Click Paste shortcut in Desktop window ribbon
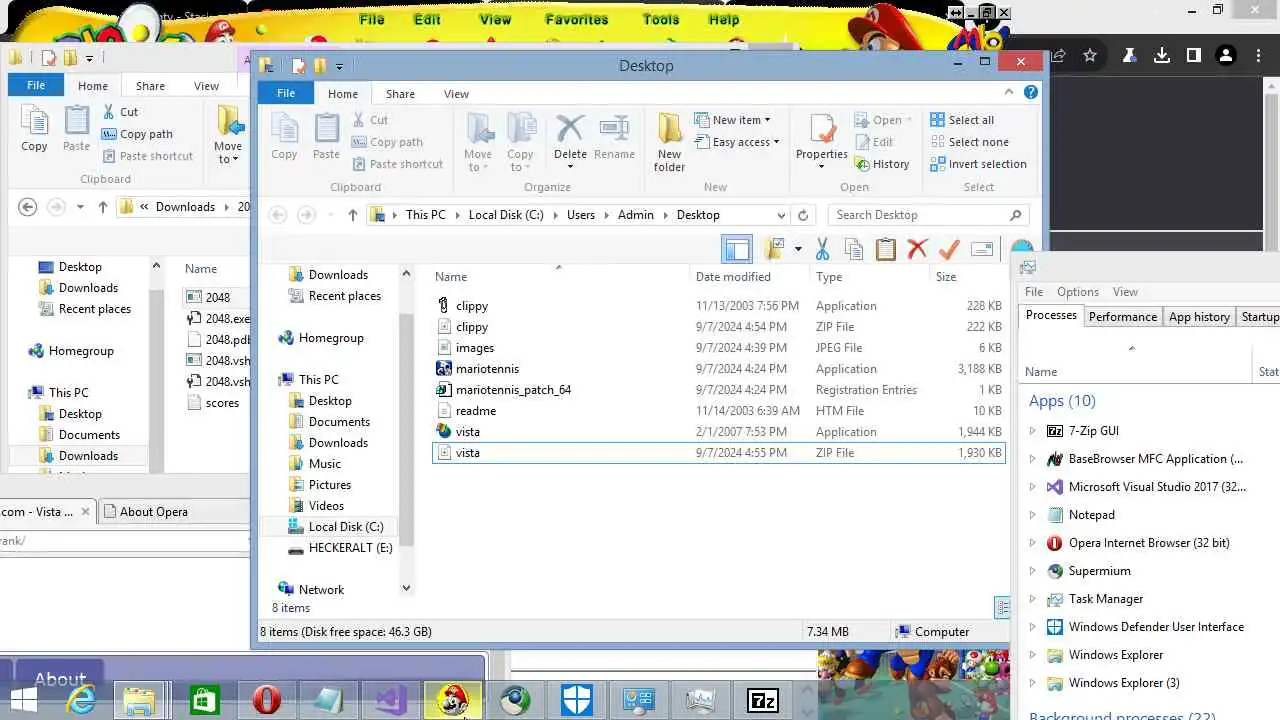 [x=397, y=164]
